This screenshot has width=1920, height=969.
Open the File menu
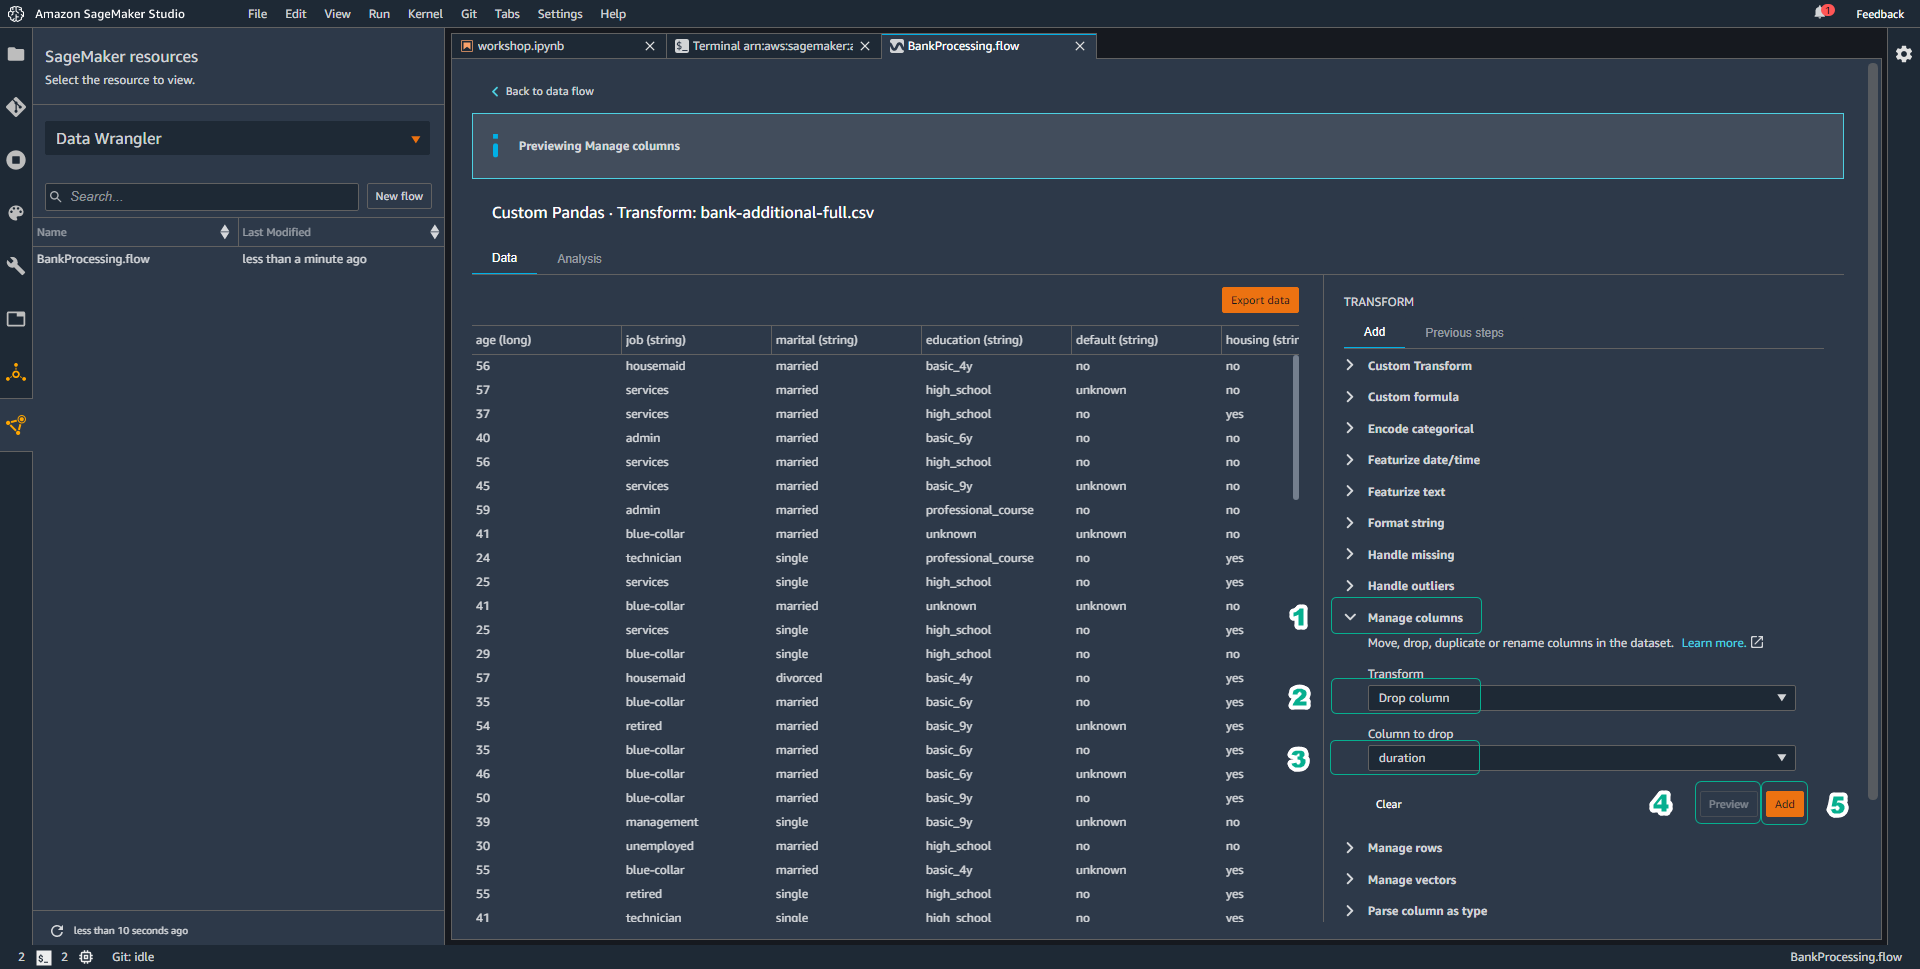(x=258, y=14)
